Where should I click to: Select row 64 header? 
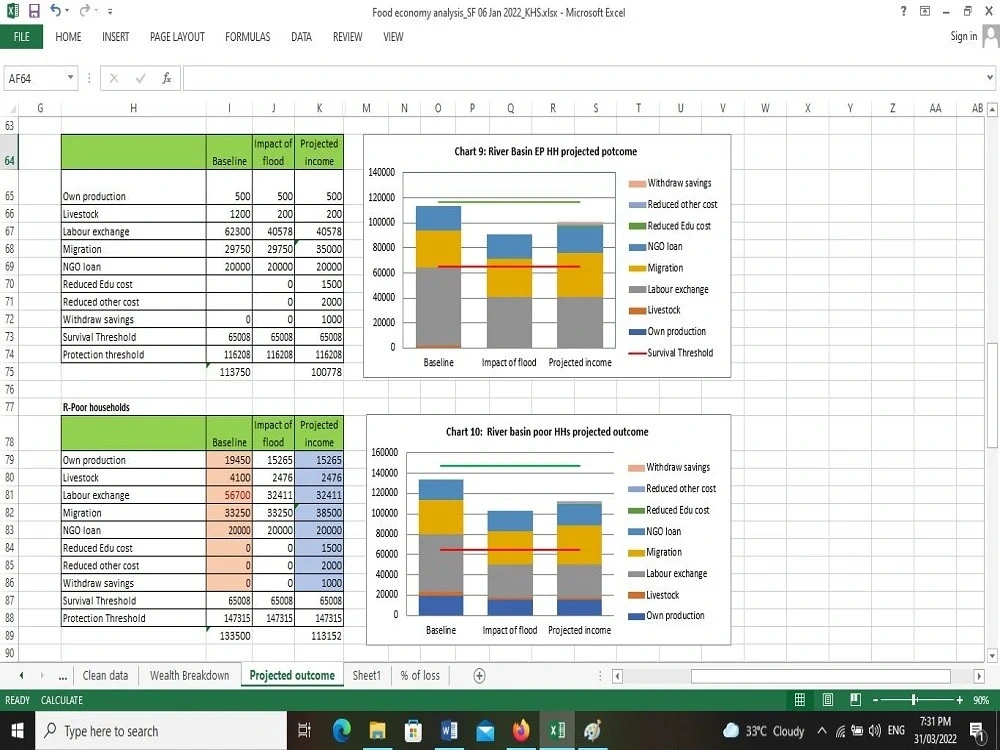click(x=10, y=152)
